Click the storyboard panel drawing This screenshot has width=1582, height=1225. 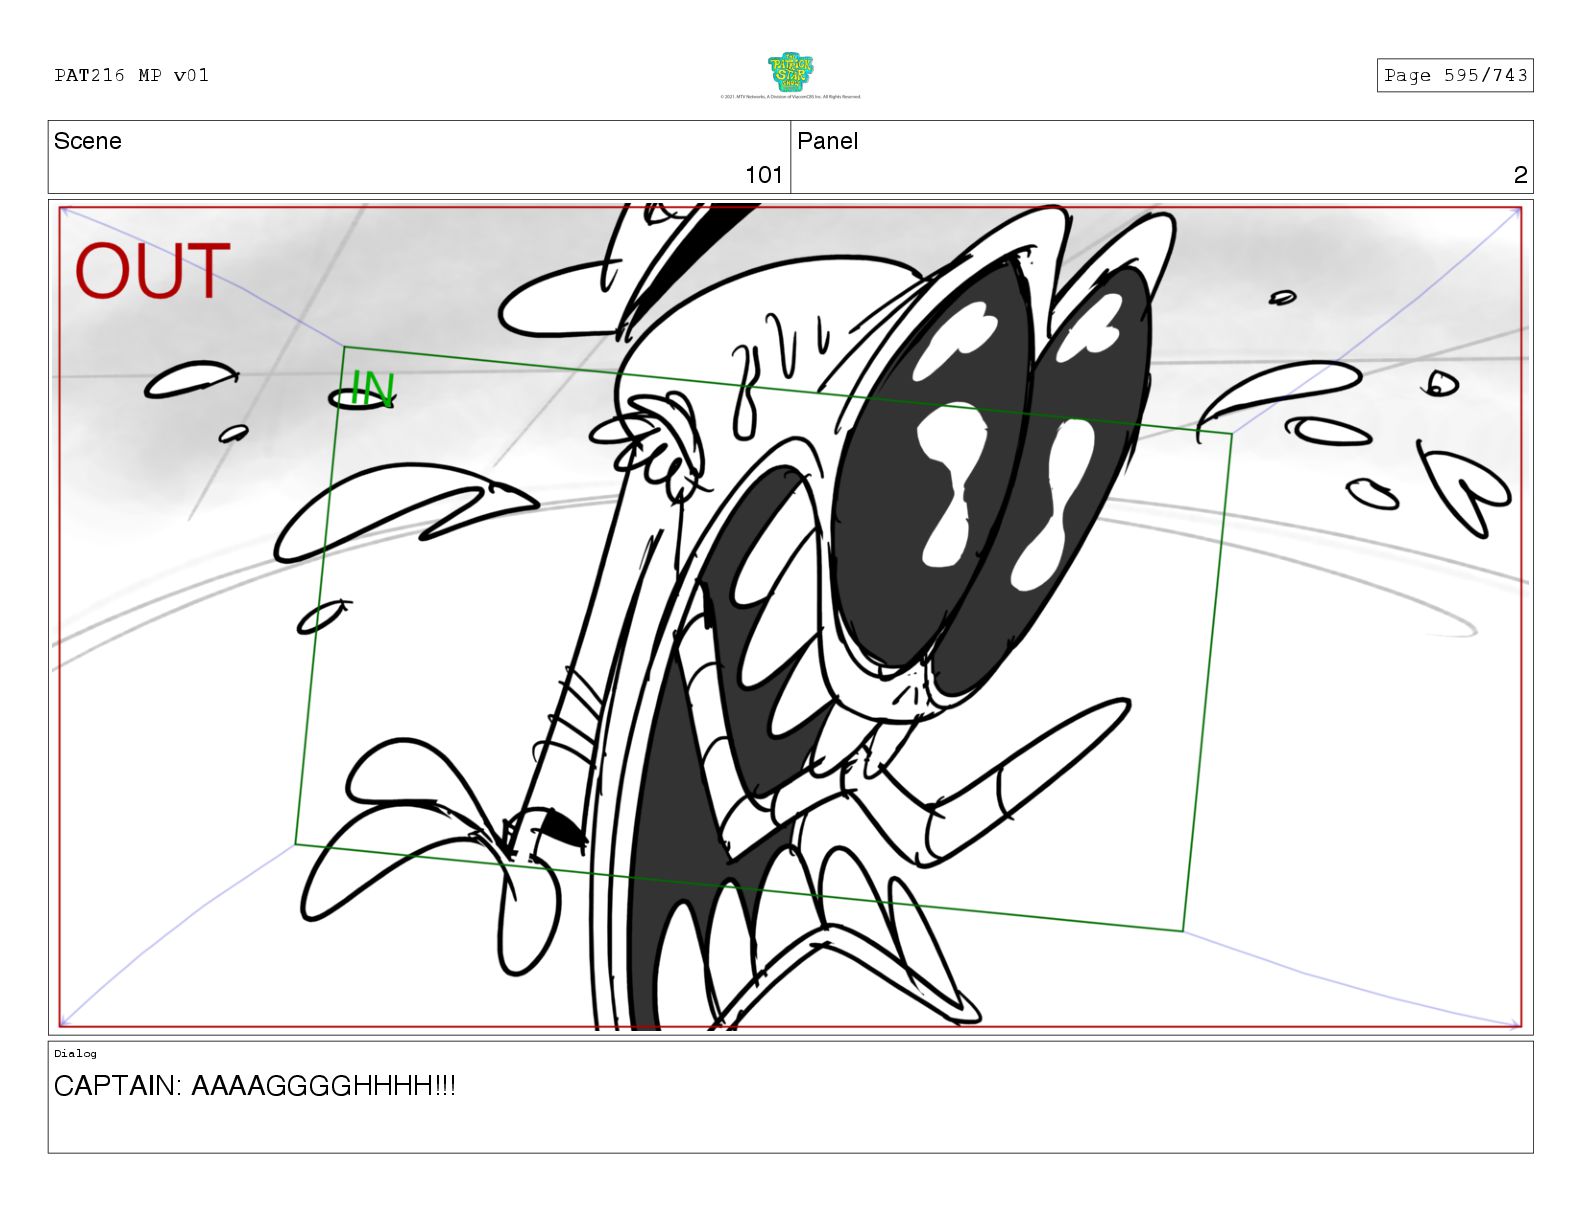(x=790, y=617)
